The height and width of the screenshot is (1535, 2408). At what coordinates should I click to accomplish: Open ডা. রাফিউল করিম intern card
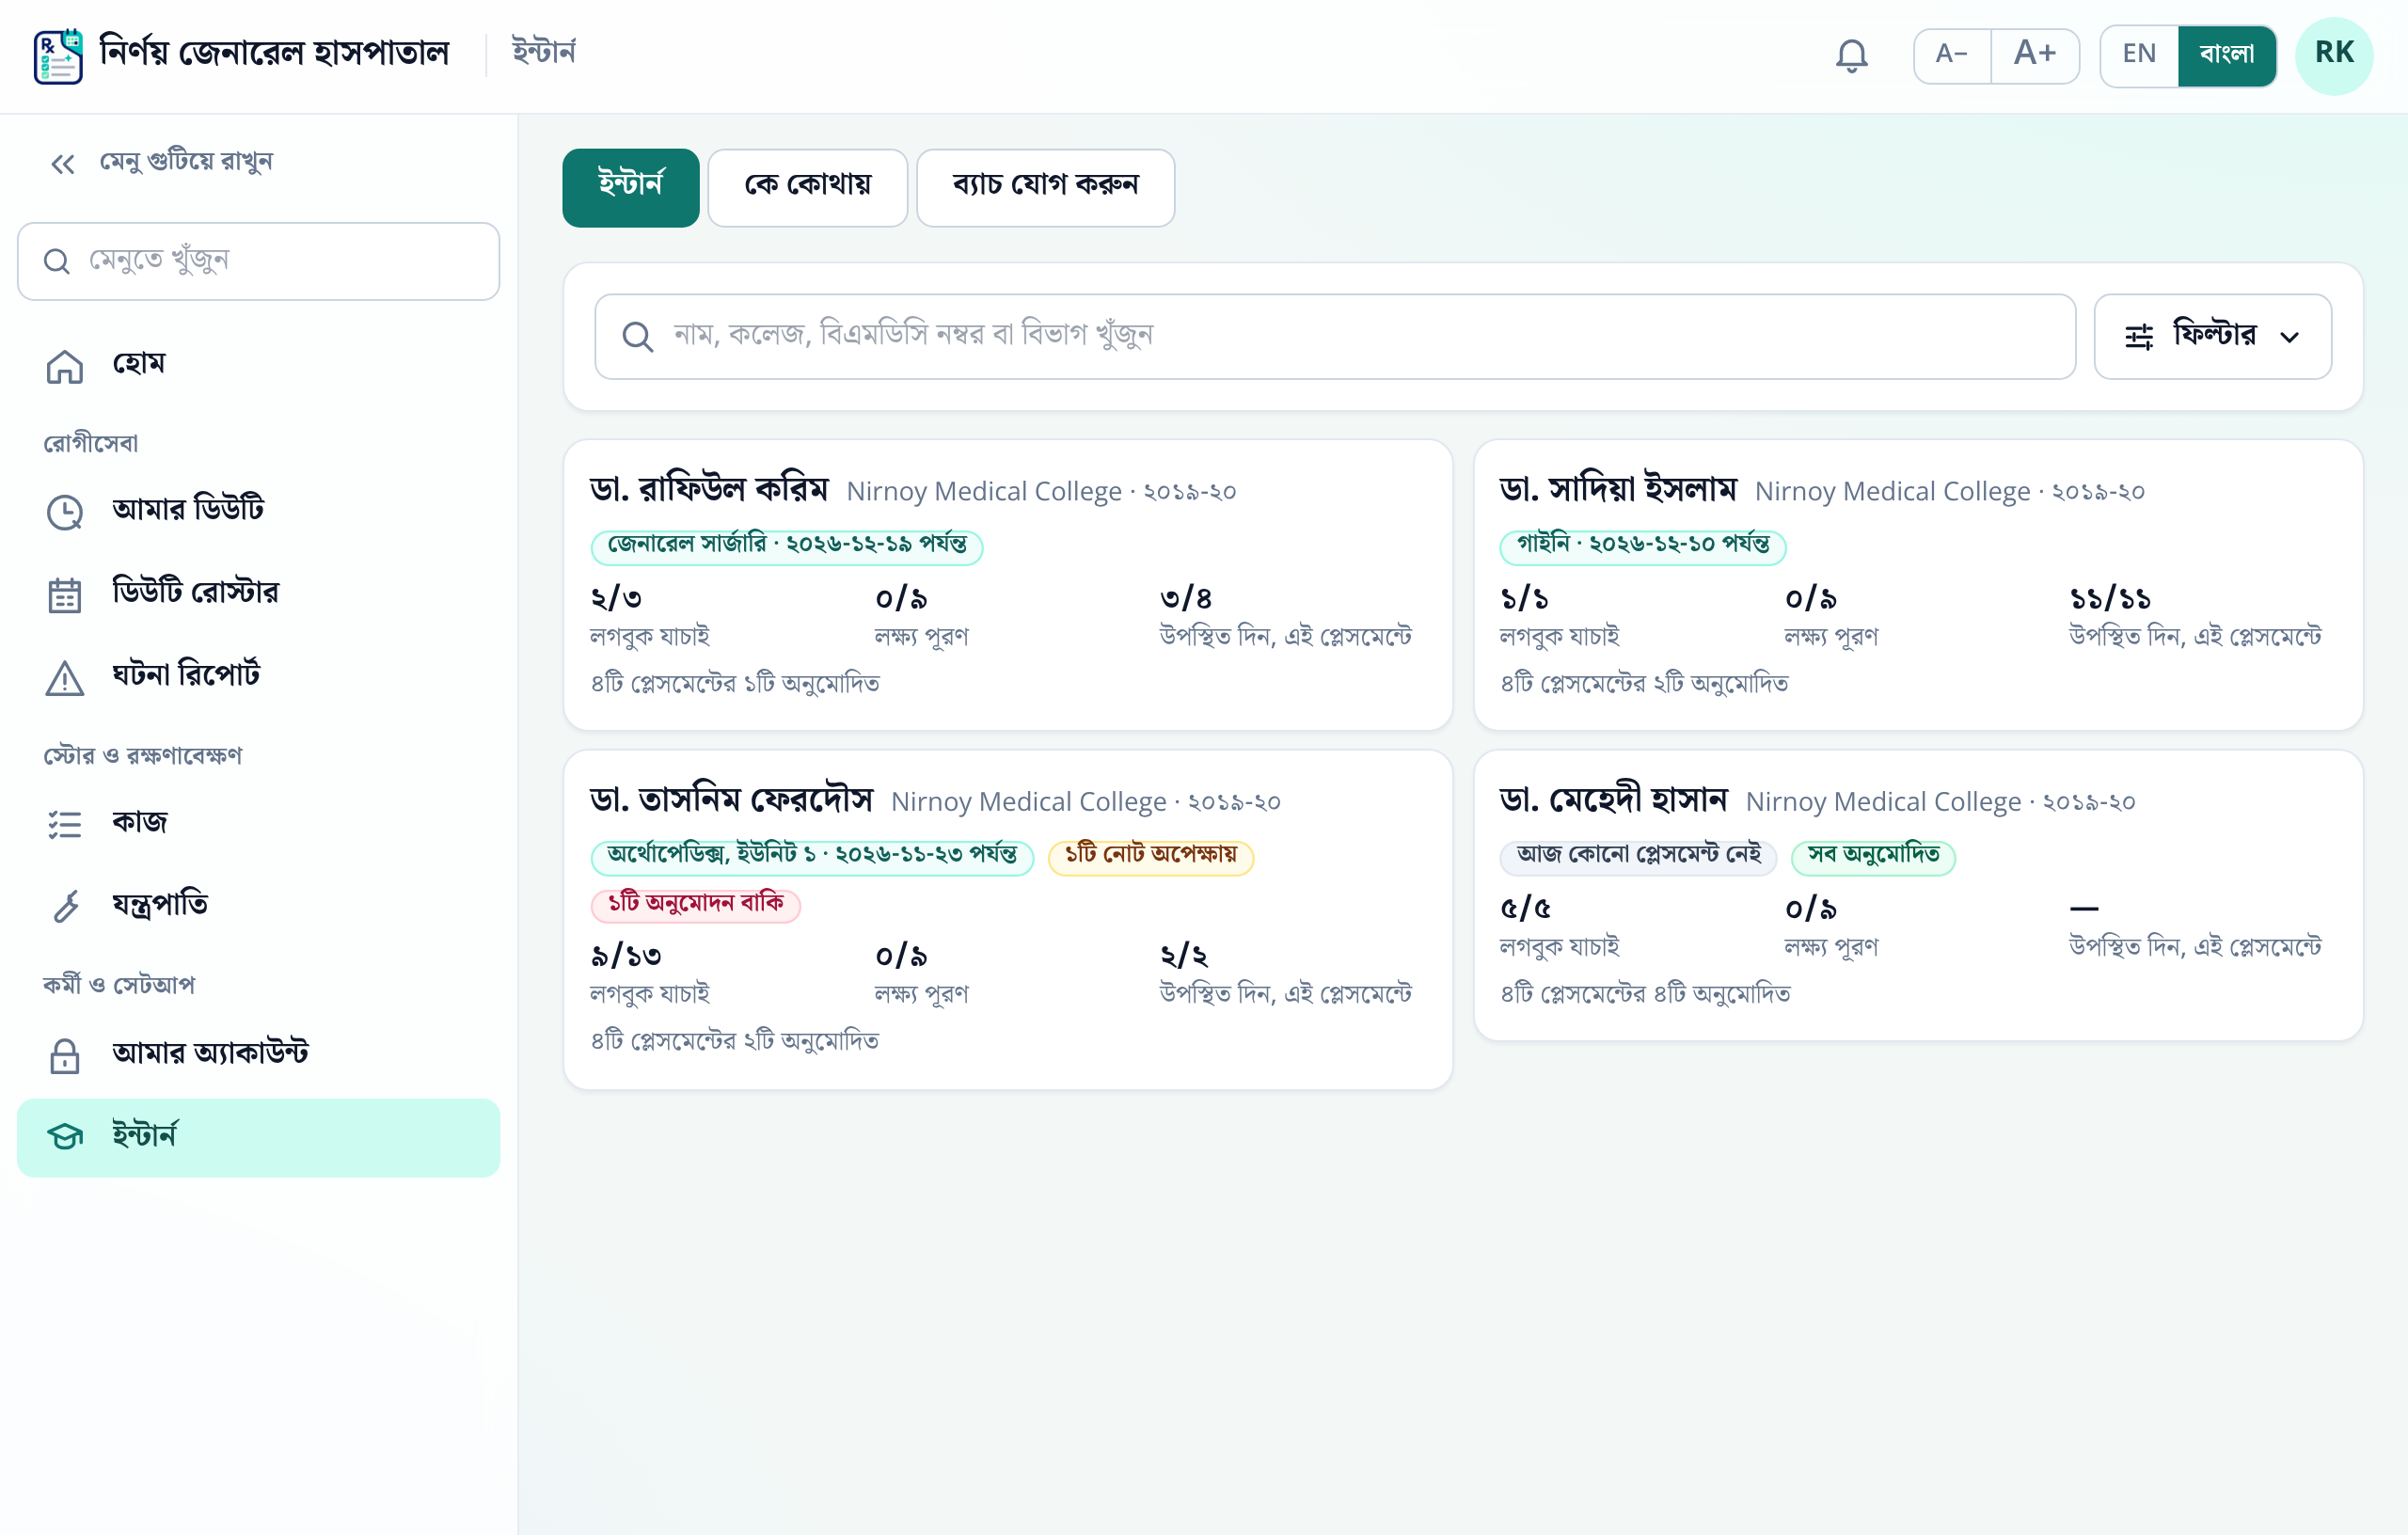coord(1007,585)
